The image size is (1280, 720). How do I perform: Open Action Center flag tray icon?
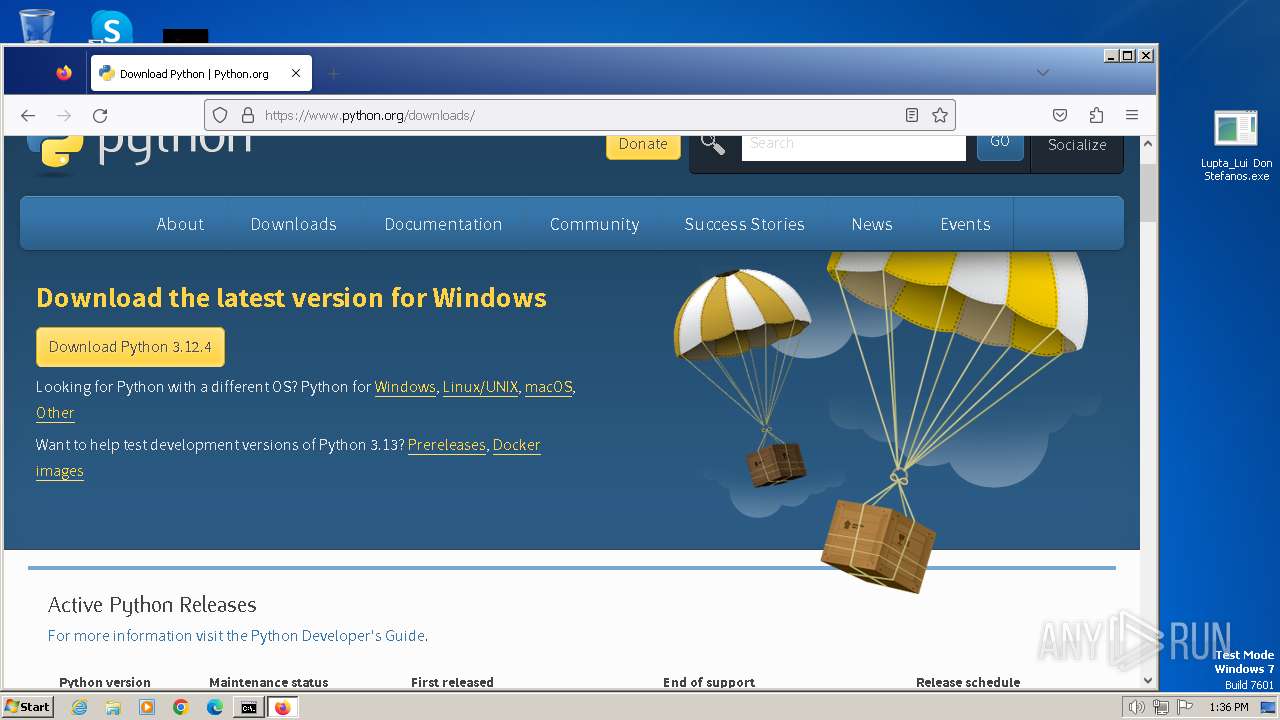click(1184, 707)
